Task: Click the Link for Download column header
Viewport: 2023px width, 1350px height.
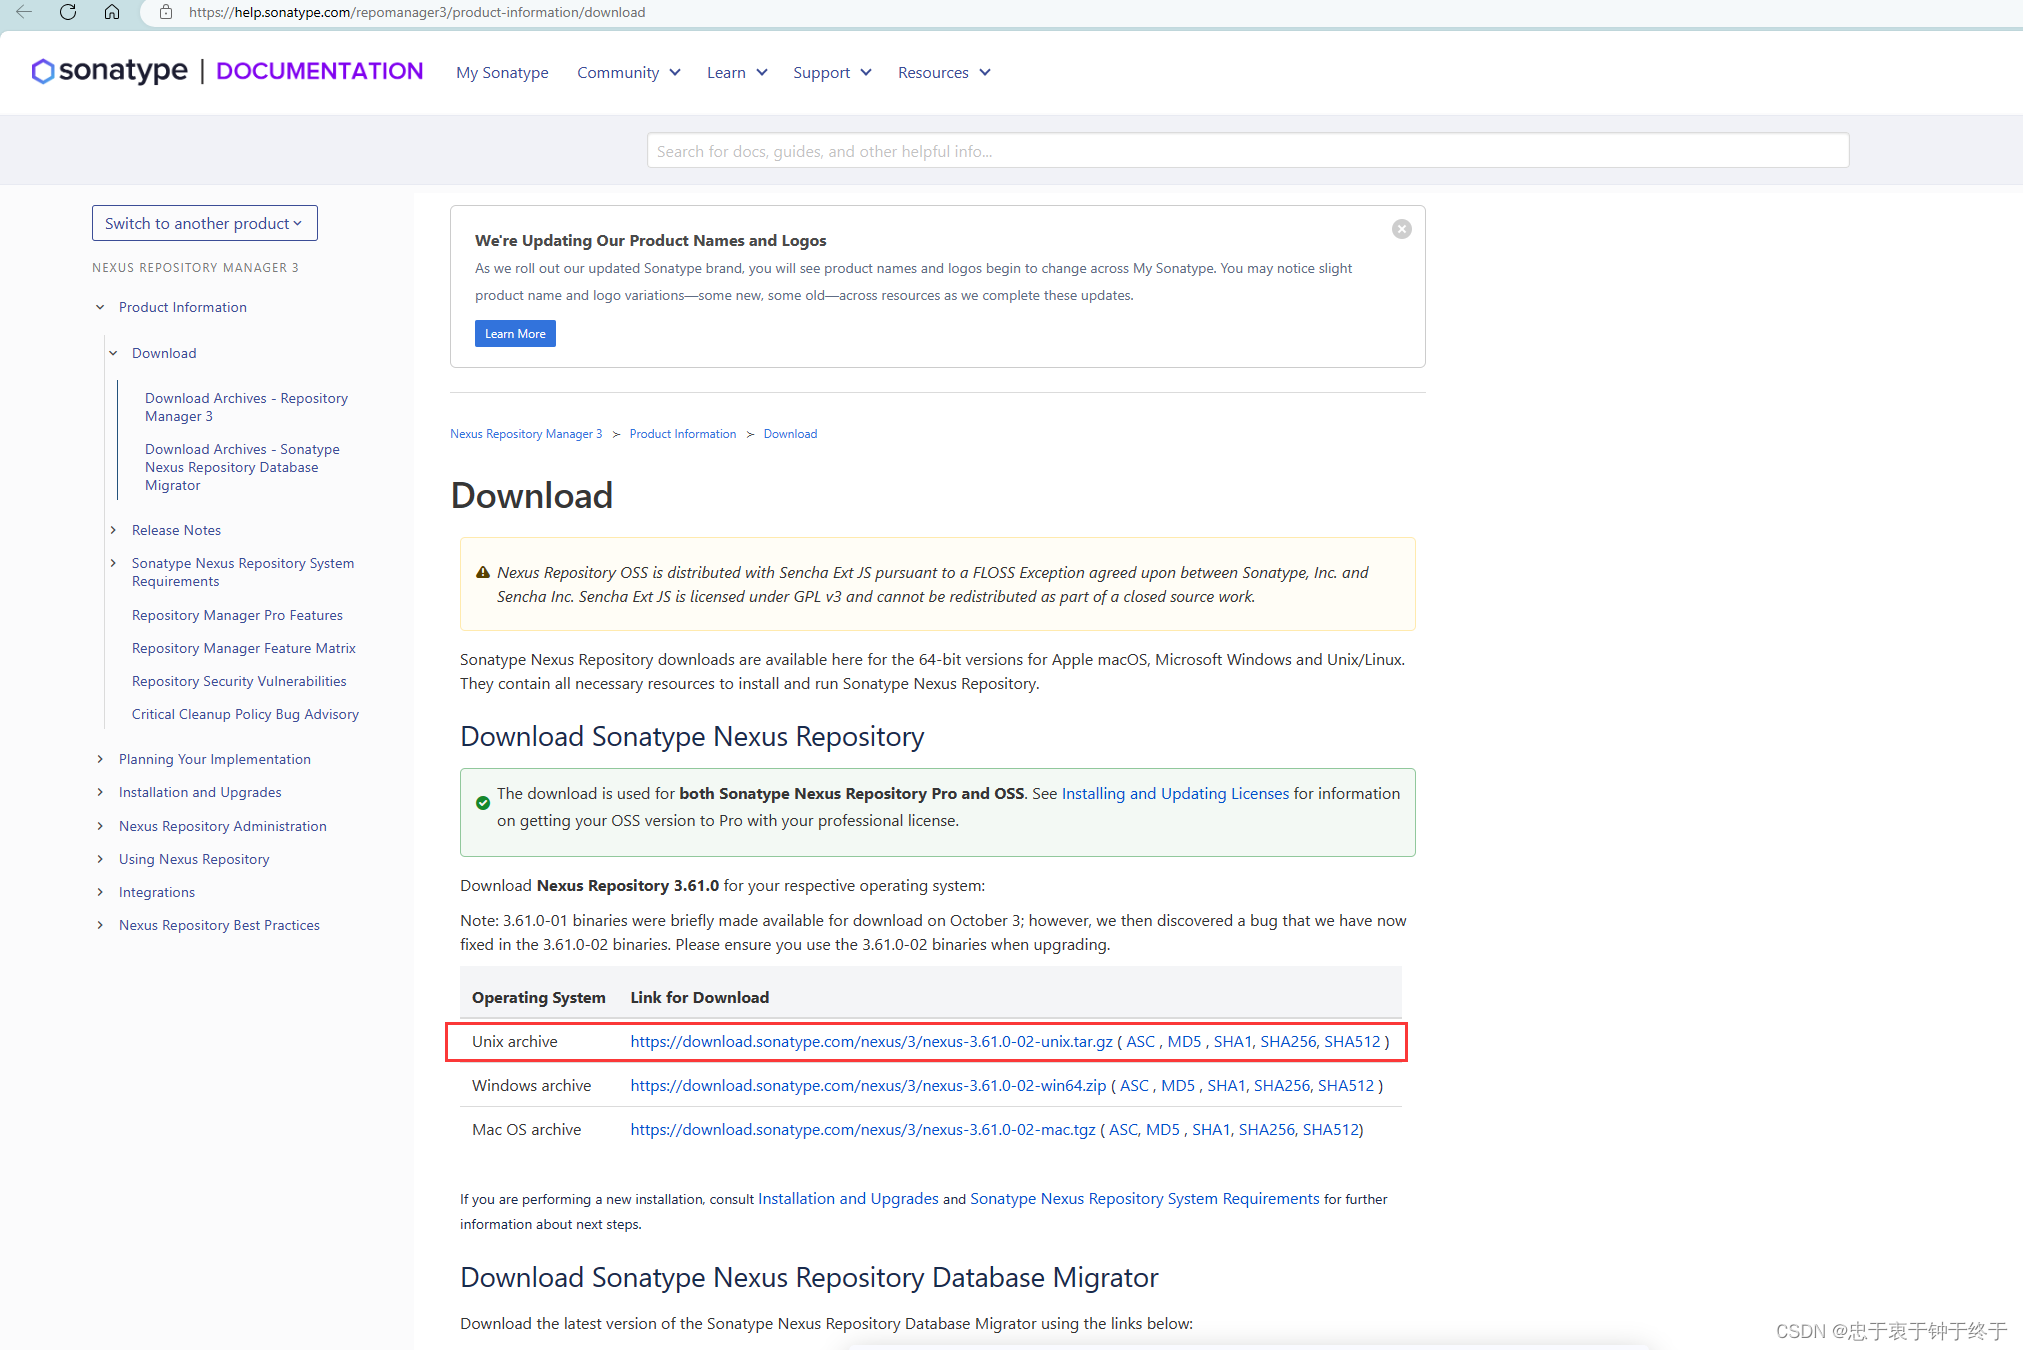Action: coord(700,997)
